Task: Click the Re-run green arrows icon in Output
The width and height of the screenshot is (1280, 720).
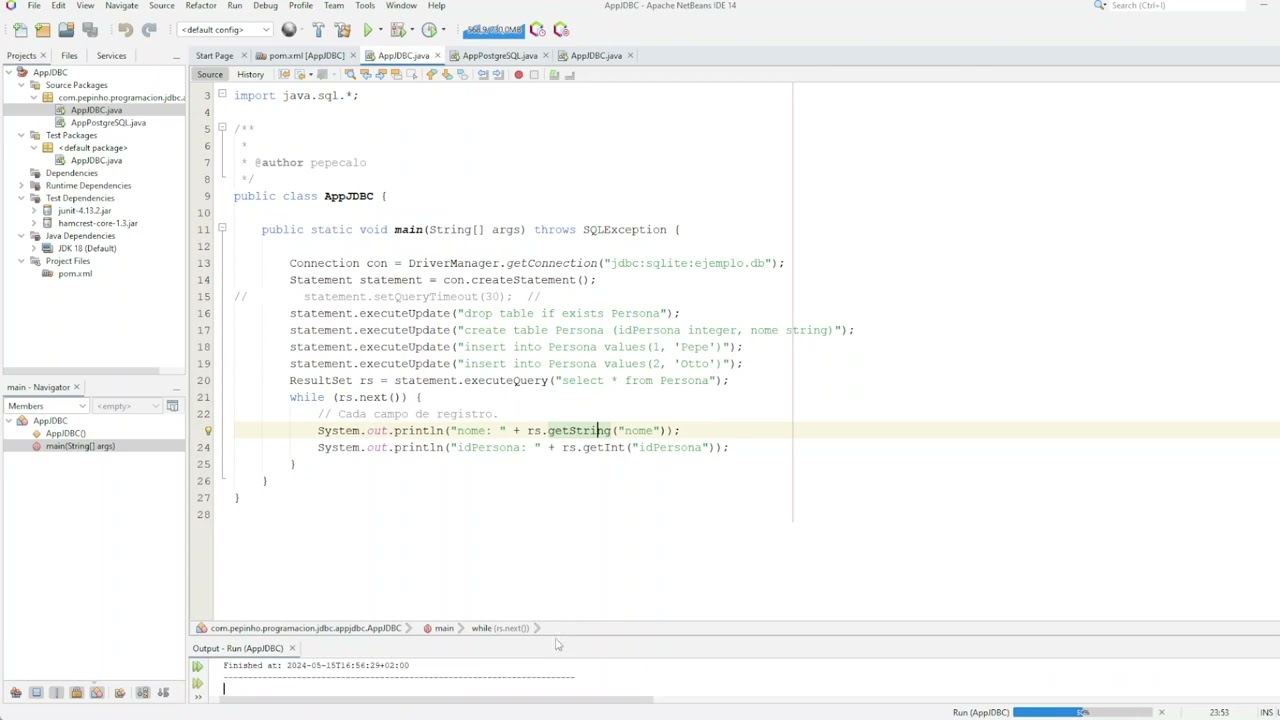Action: coord(197,666)
